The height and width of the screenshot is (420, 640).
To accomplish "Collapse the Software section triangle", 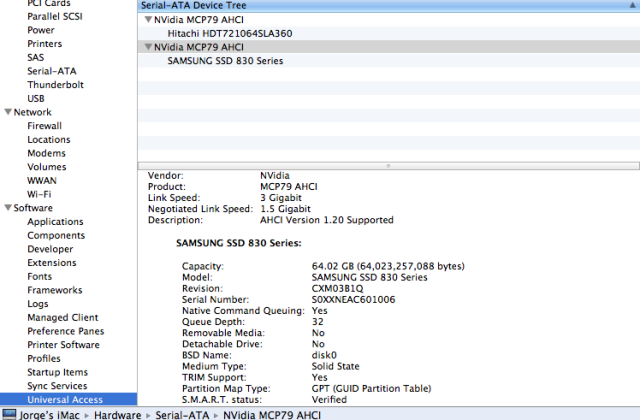I will coord(8,208).
